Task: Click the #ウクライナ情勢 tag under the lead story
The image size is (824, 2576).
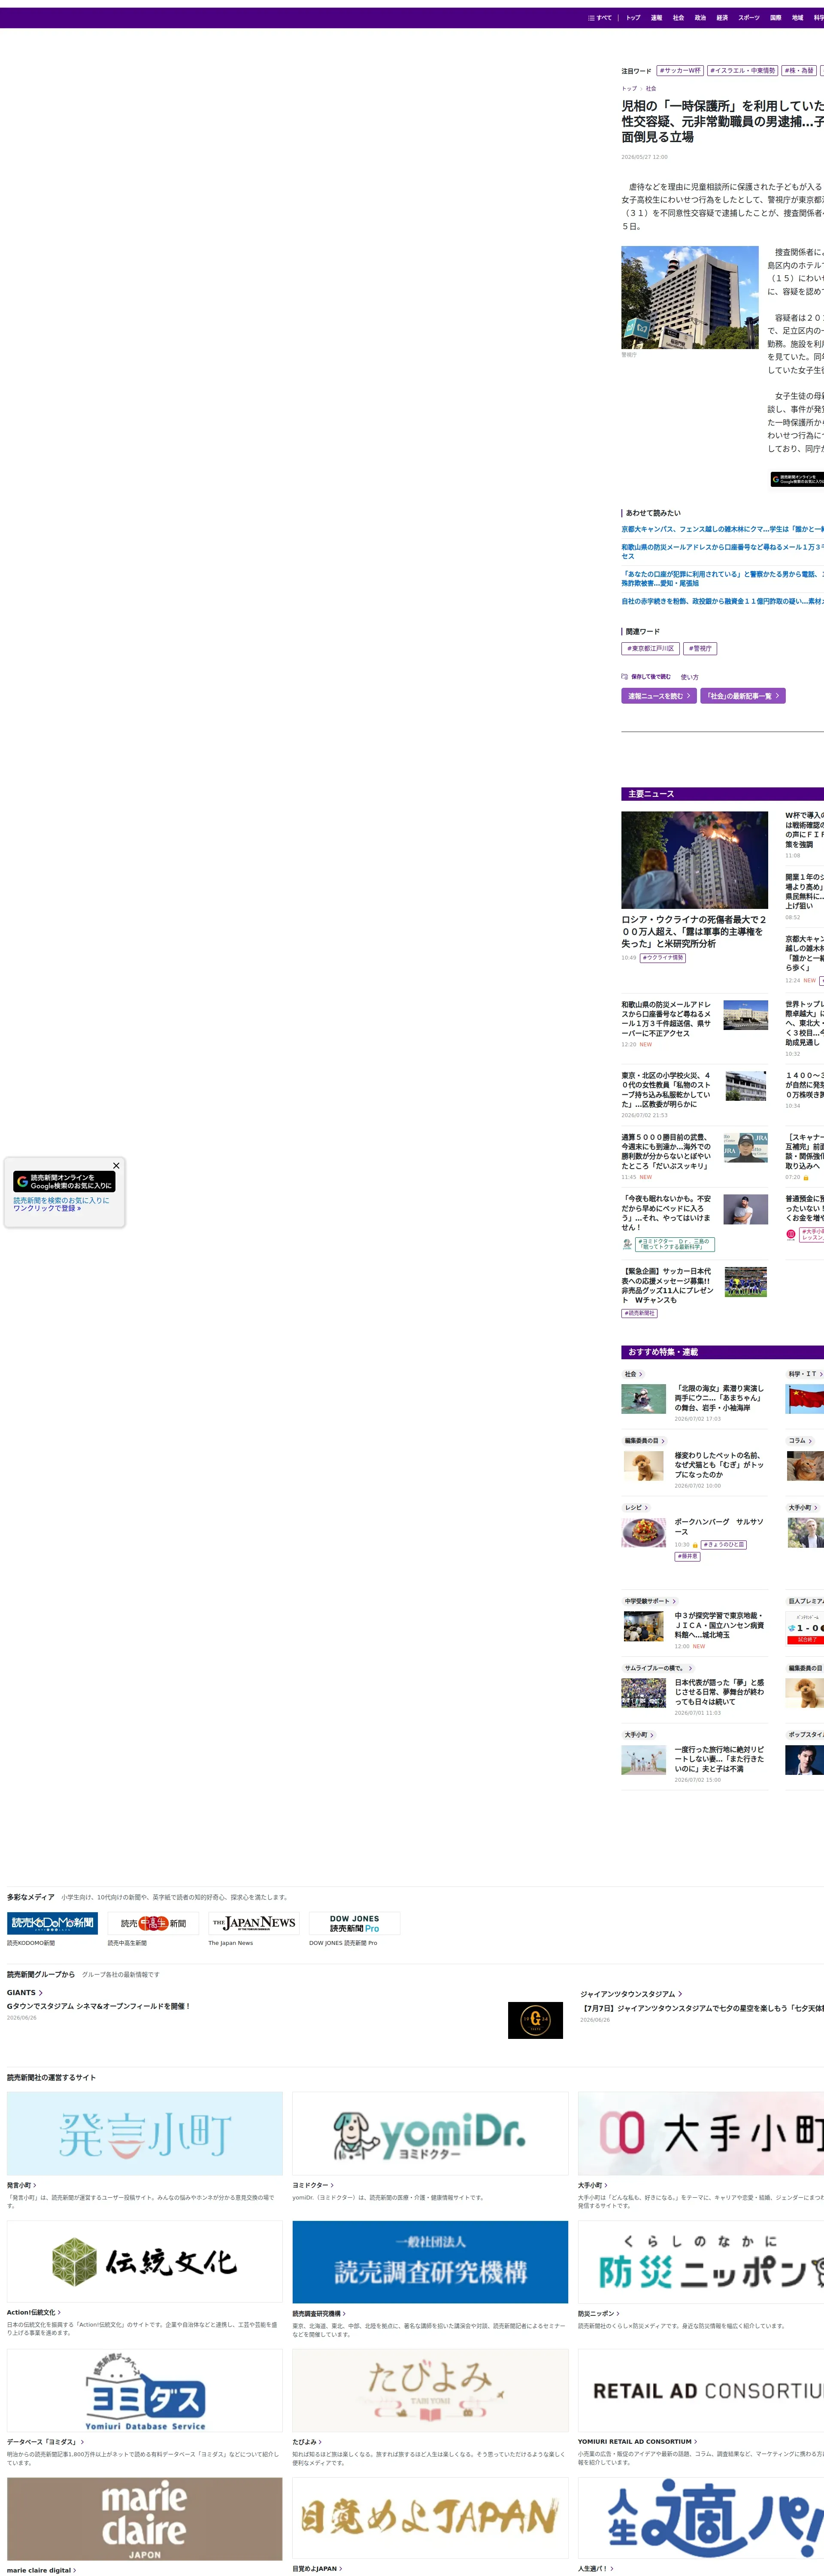Action: coord(663,958)
